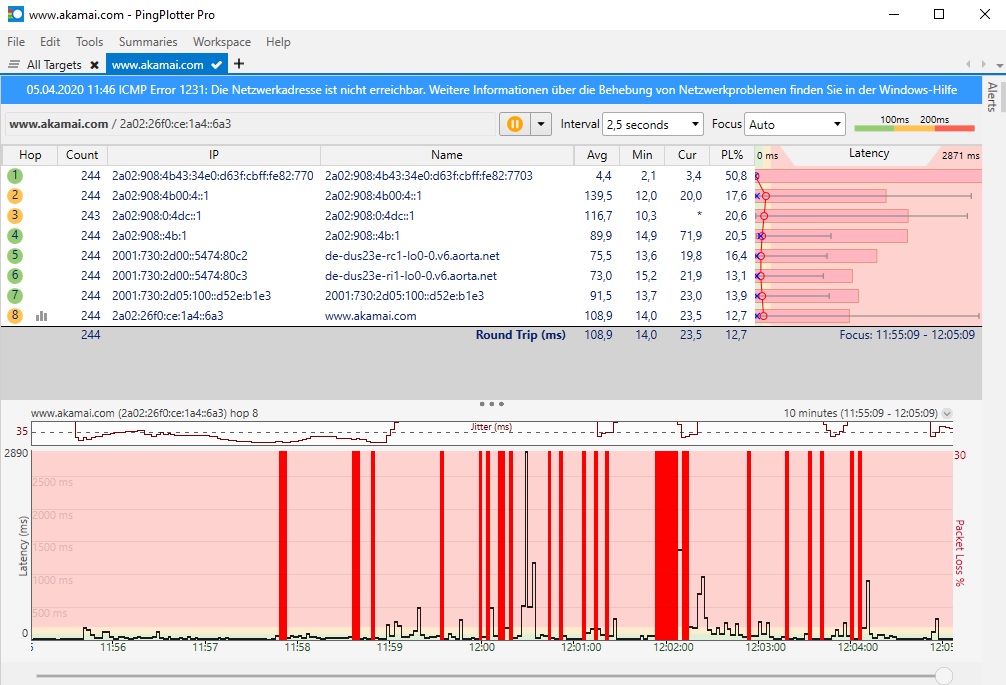Viewport: 1006px width, 685px height.
Task: Open the tab list dropdown arrow at far right
Action: coord(999,65)
